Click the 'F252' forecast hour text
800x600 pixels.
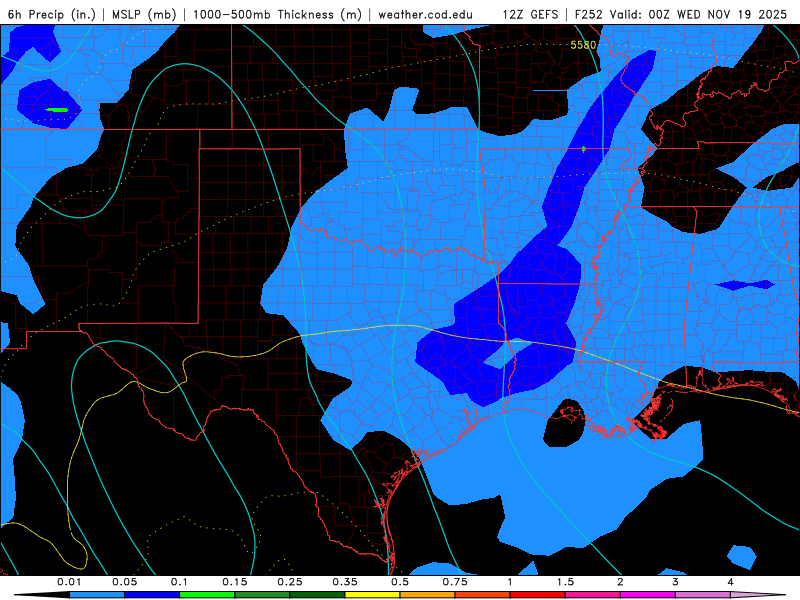tap(589, 14)
